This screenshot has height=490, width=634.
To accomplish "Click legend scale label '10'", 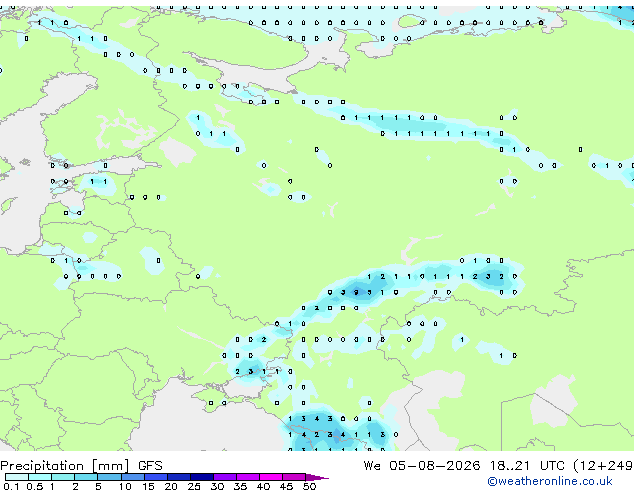I will [125, 486].
